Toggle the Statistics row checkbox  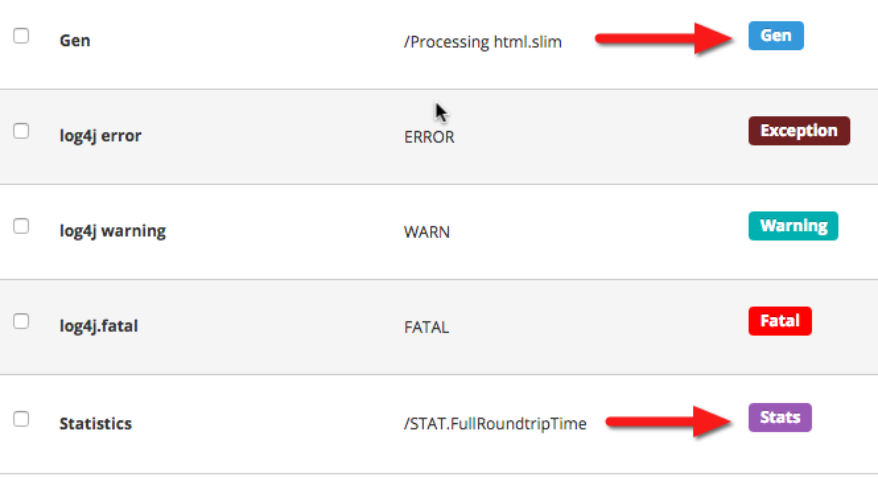tap(21, 419)
